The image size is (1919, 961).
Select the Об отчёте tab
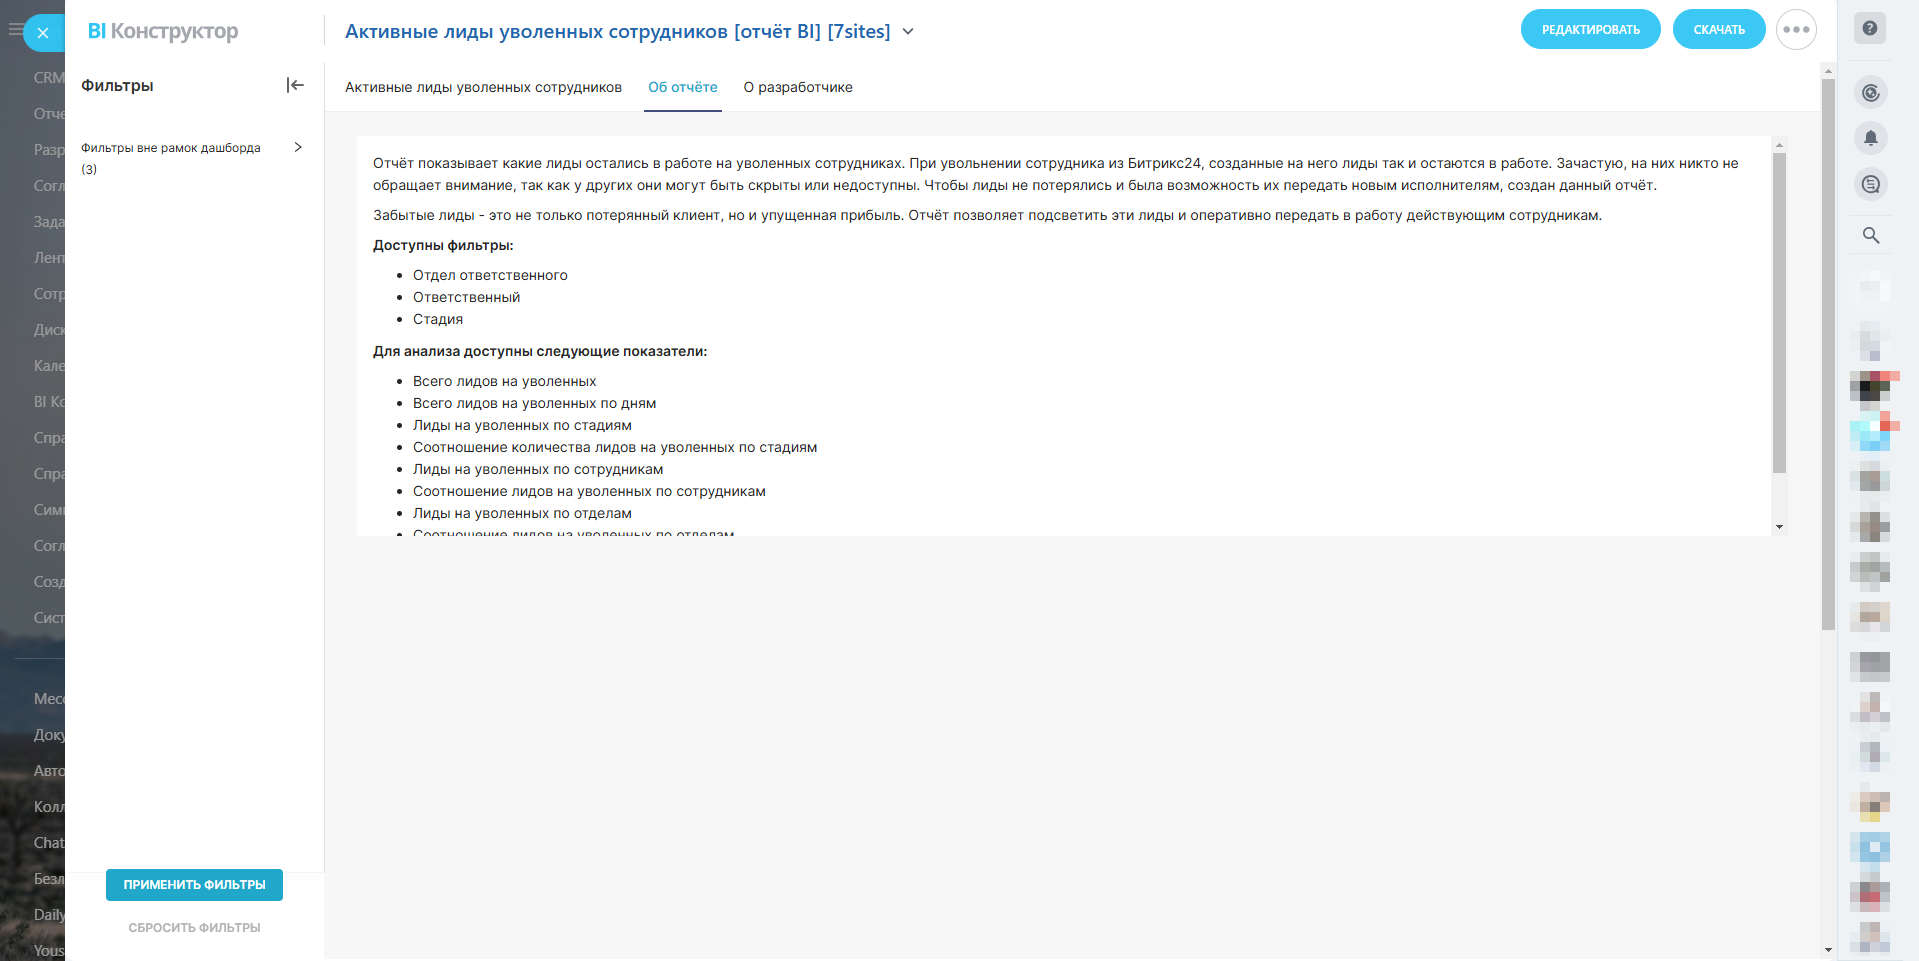pyautogui.click(x=683, y=87)
